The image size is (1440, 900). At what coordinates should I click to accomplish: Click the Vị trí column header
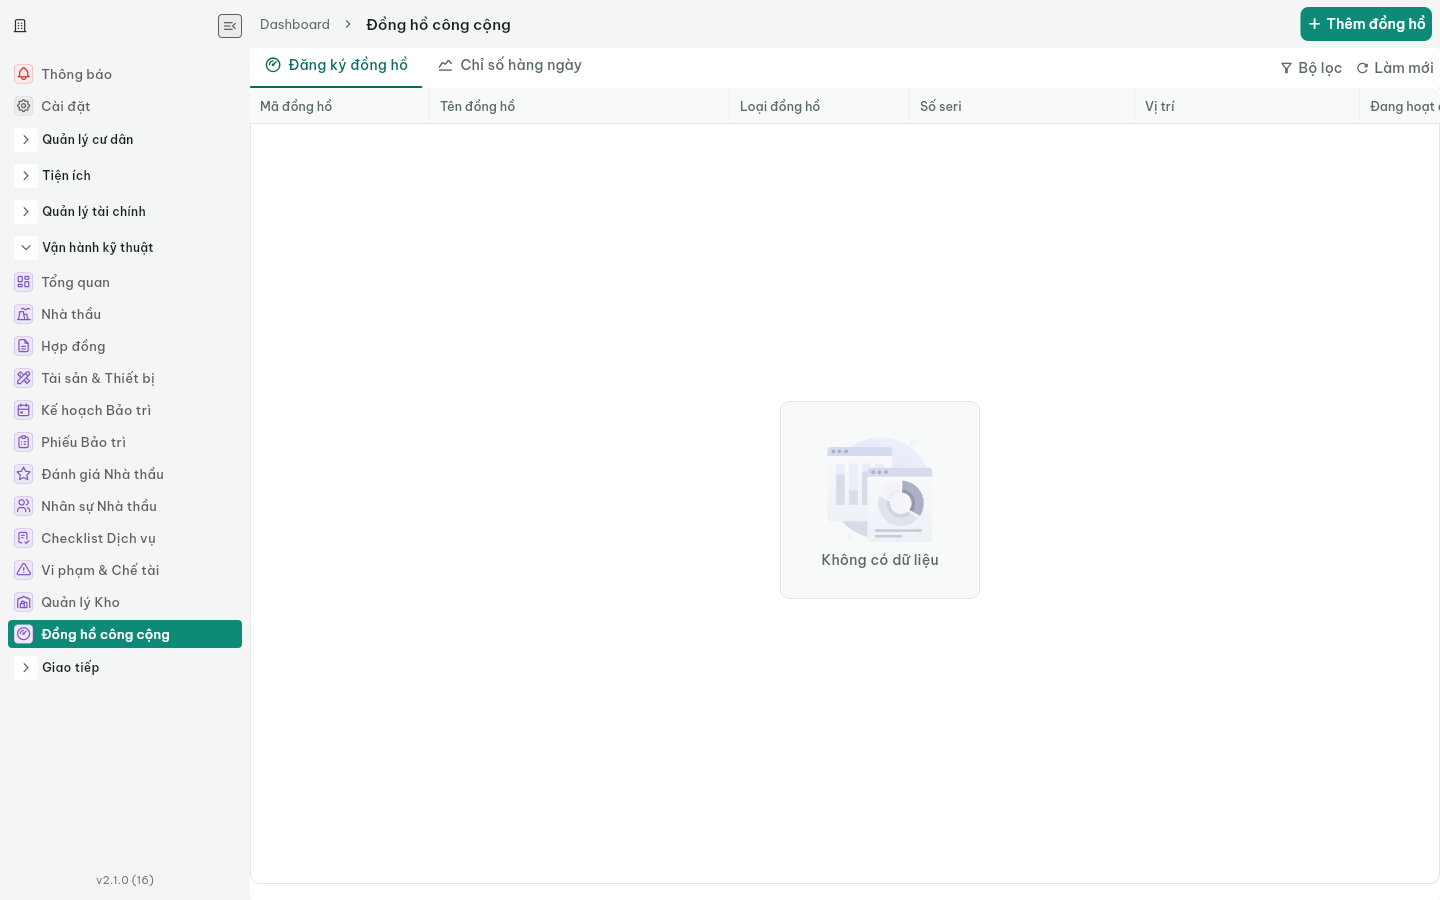pos(1247,106)
